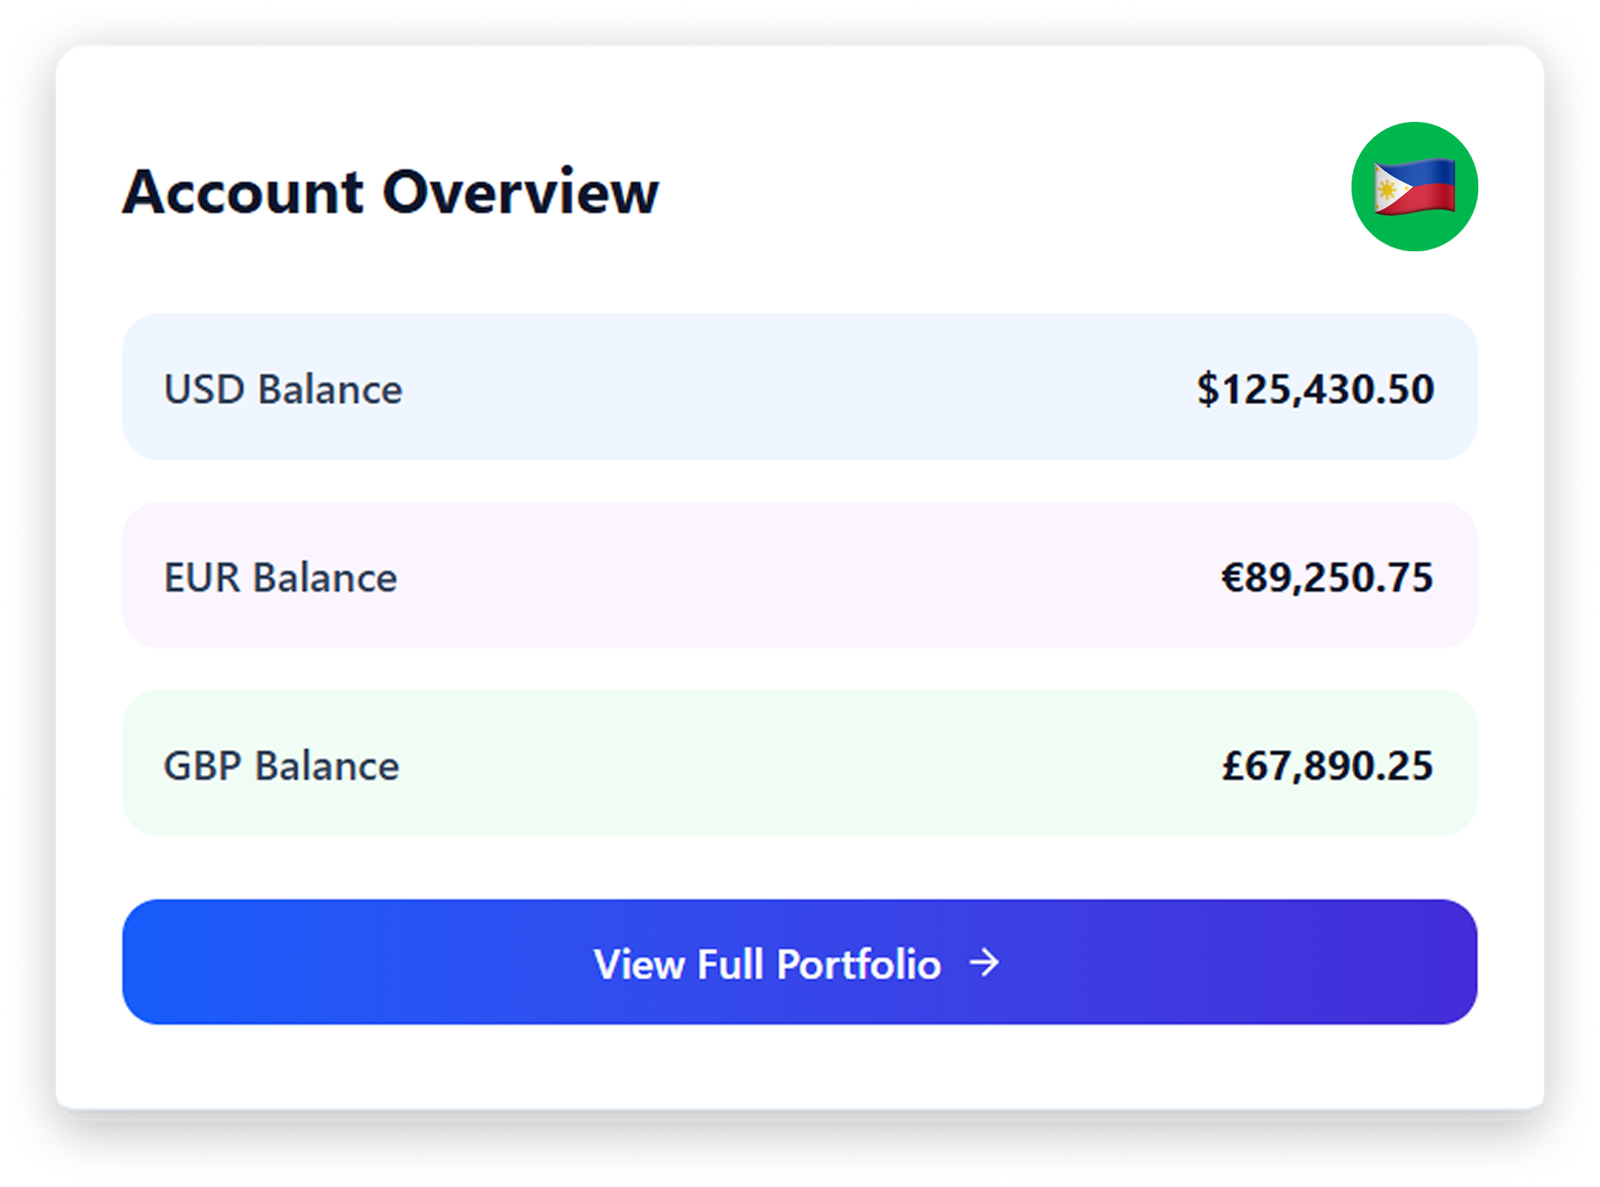
Task: Click the "View Full Portfolio" text
Action: (767, 964)
